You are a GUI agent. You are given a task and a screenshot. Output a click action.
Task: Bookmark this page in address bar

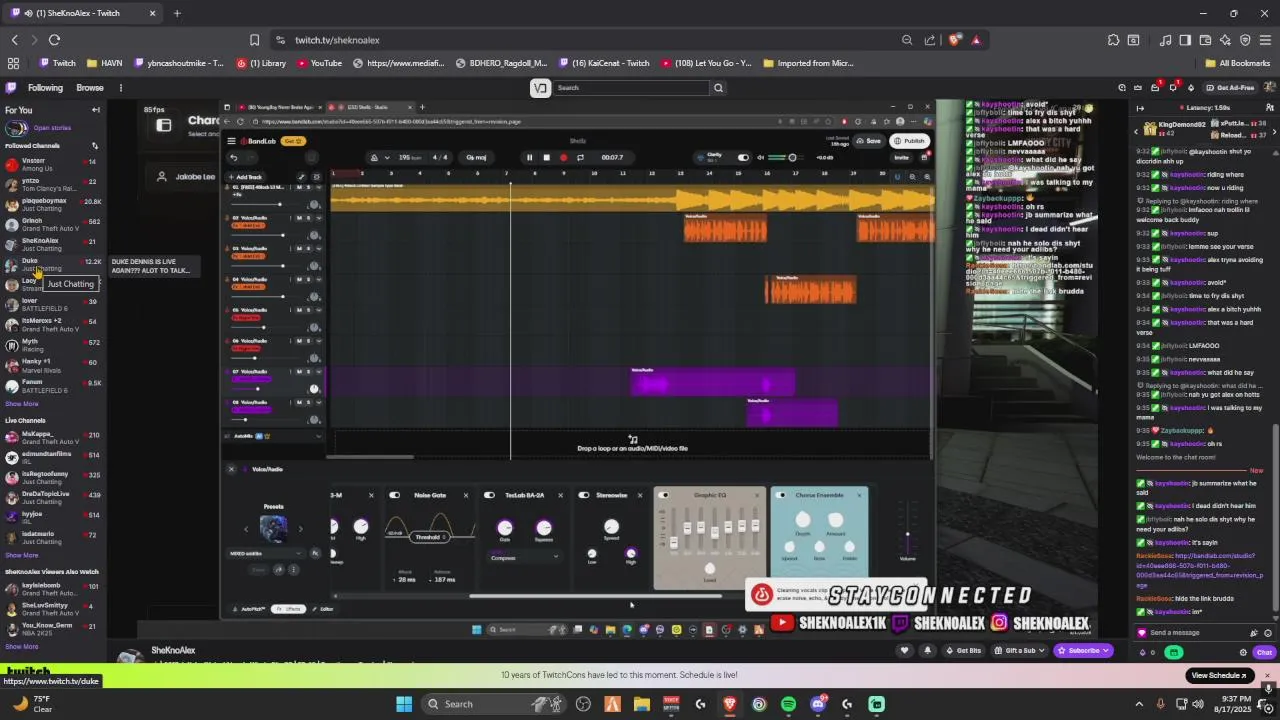point(254,40)
